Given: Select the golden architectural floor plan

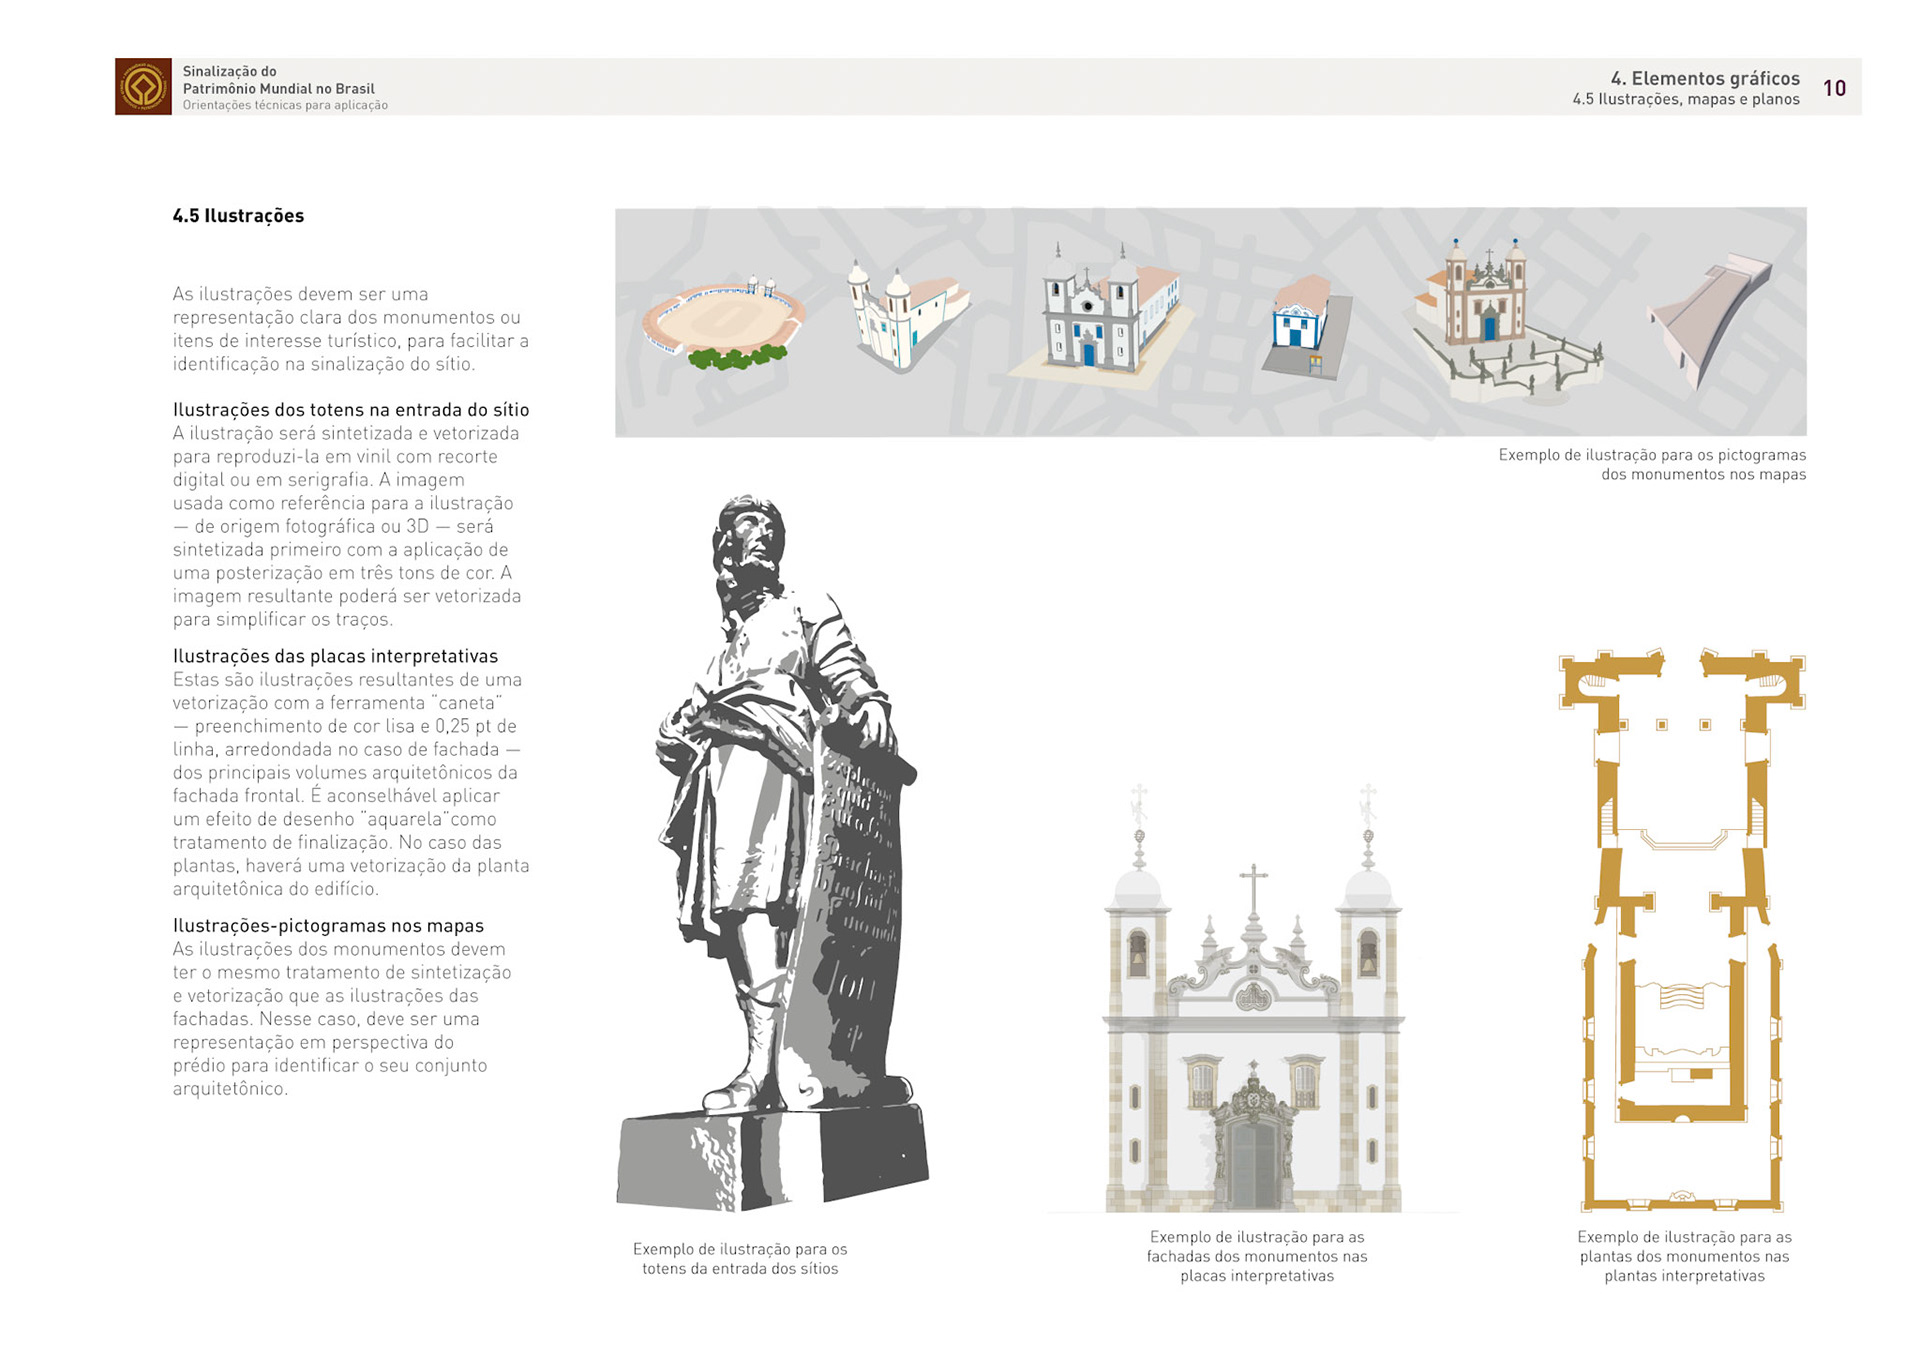Looking at the screenshot, I should click(1682, 930).
